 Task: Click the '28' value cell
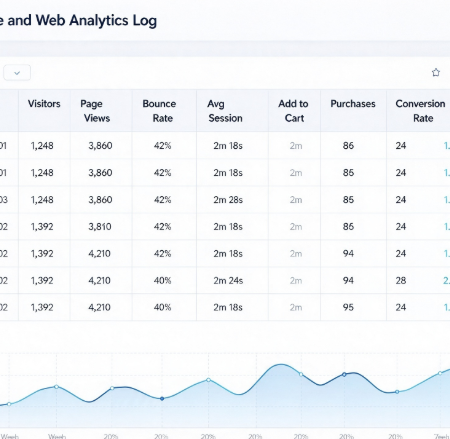pos(401,281)
